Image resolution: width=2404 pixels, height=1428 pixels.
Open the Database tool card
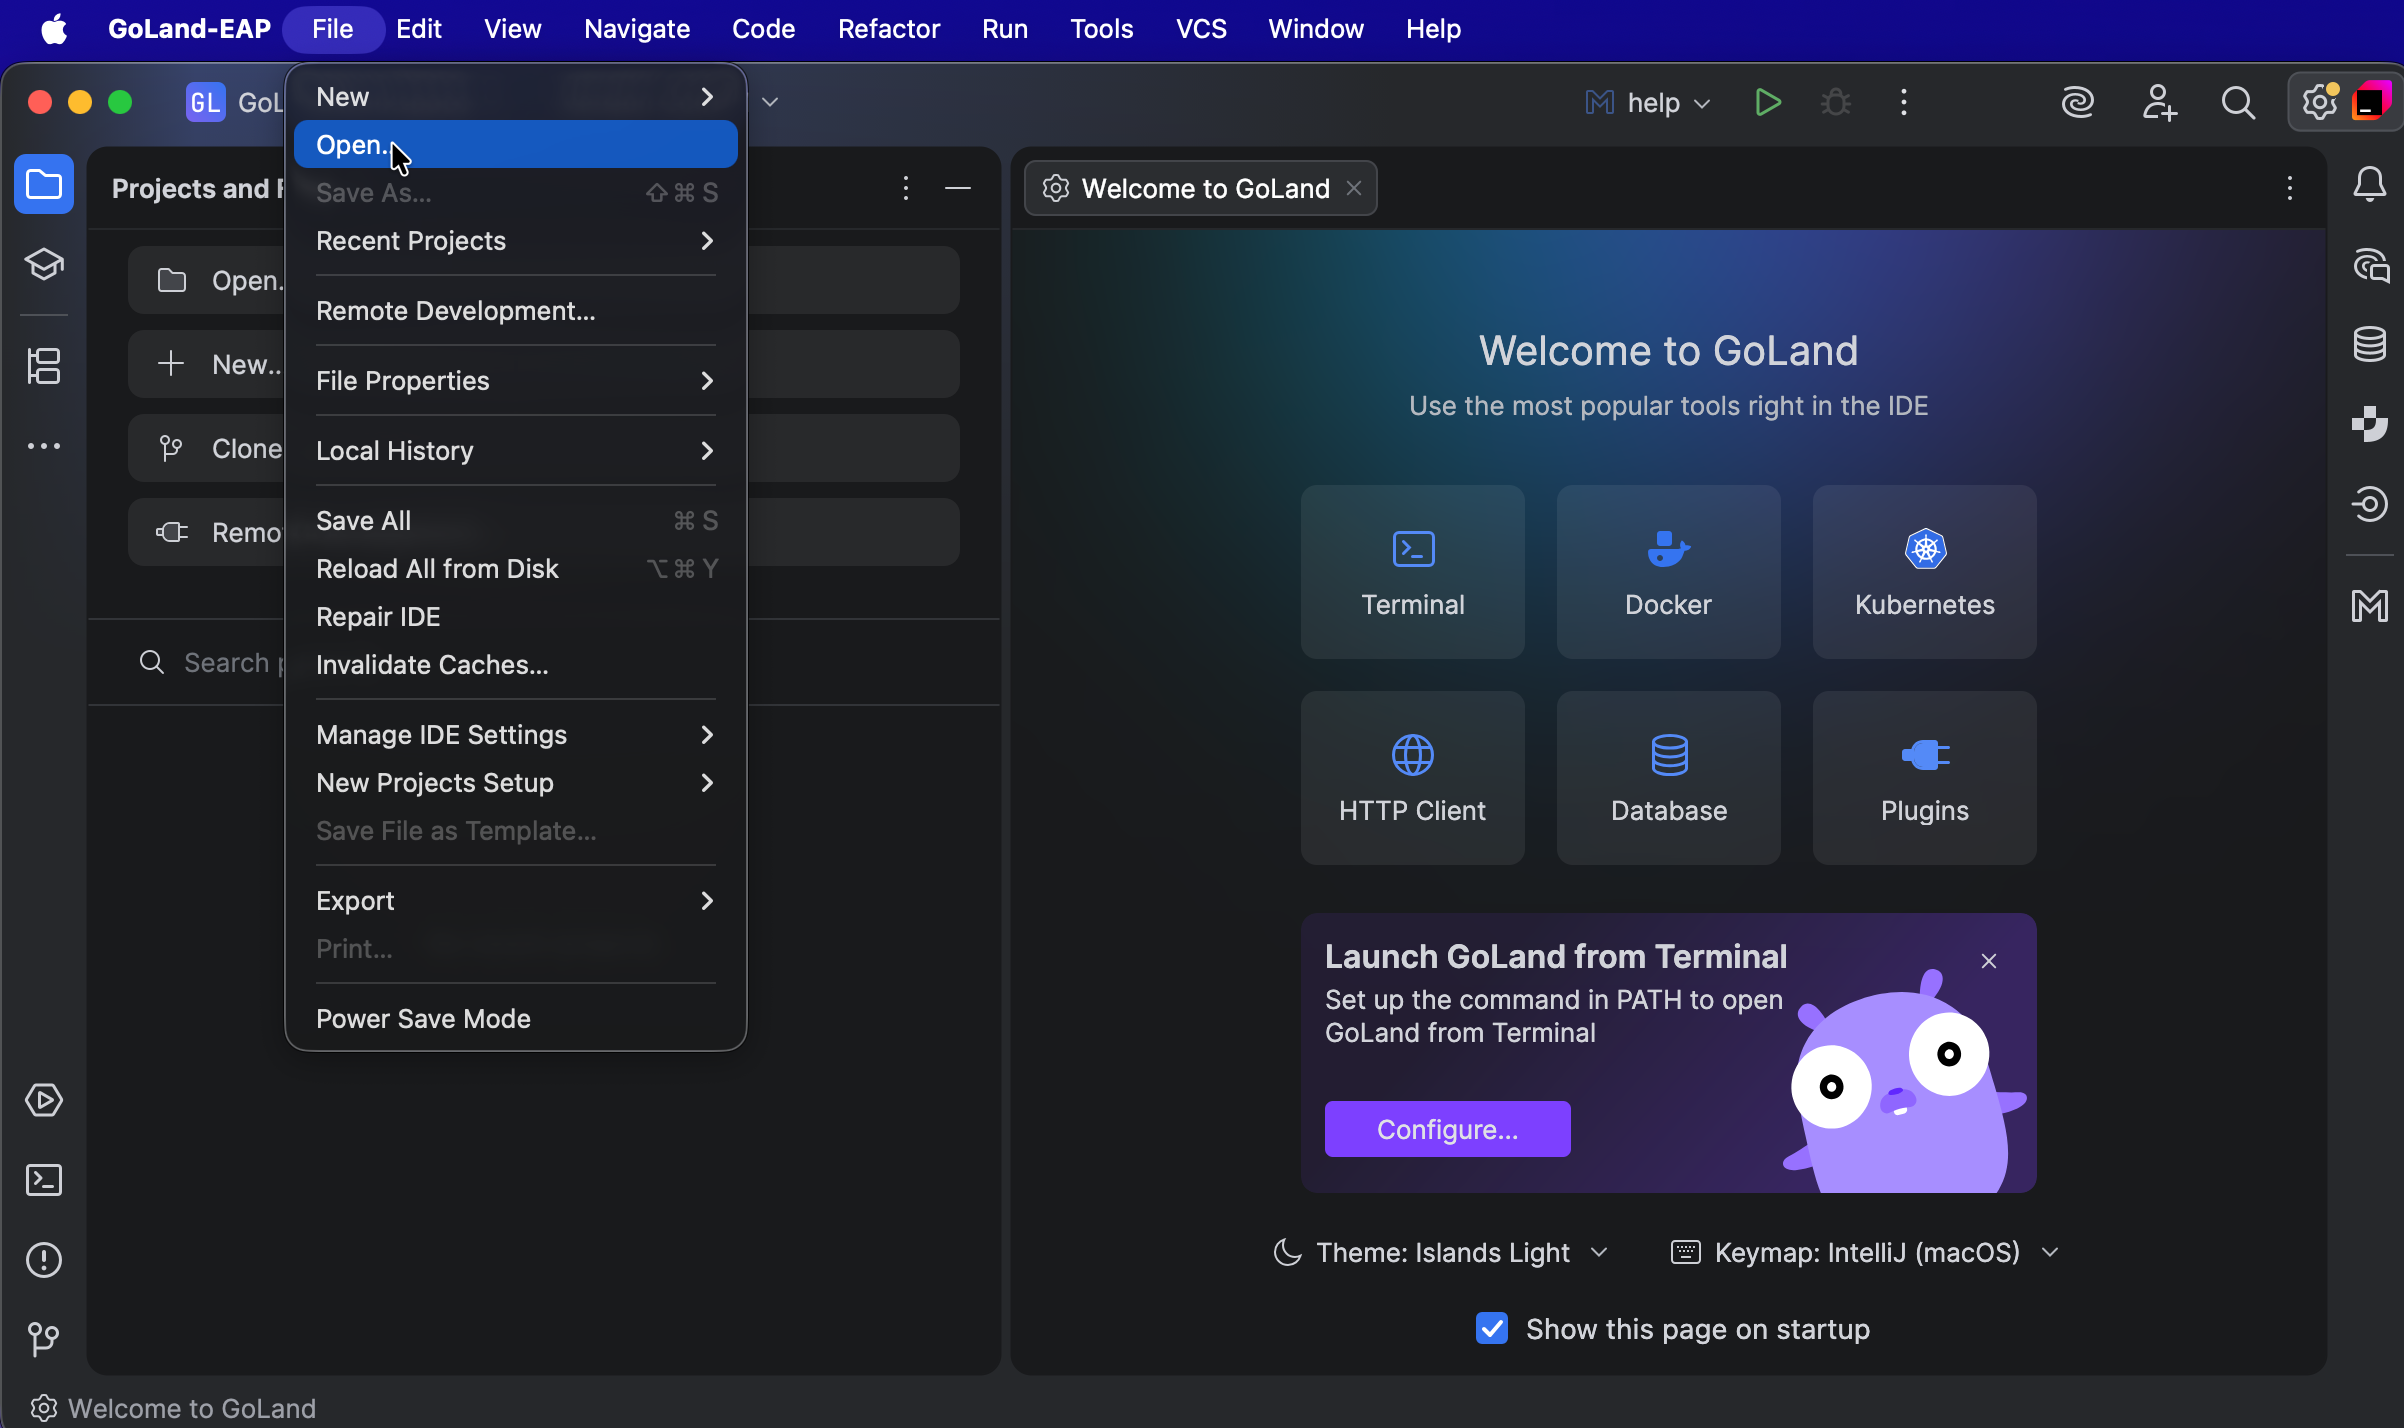pos(1666,778)
